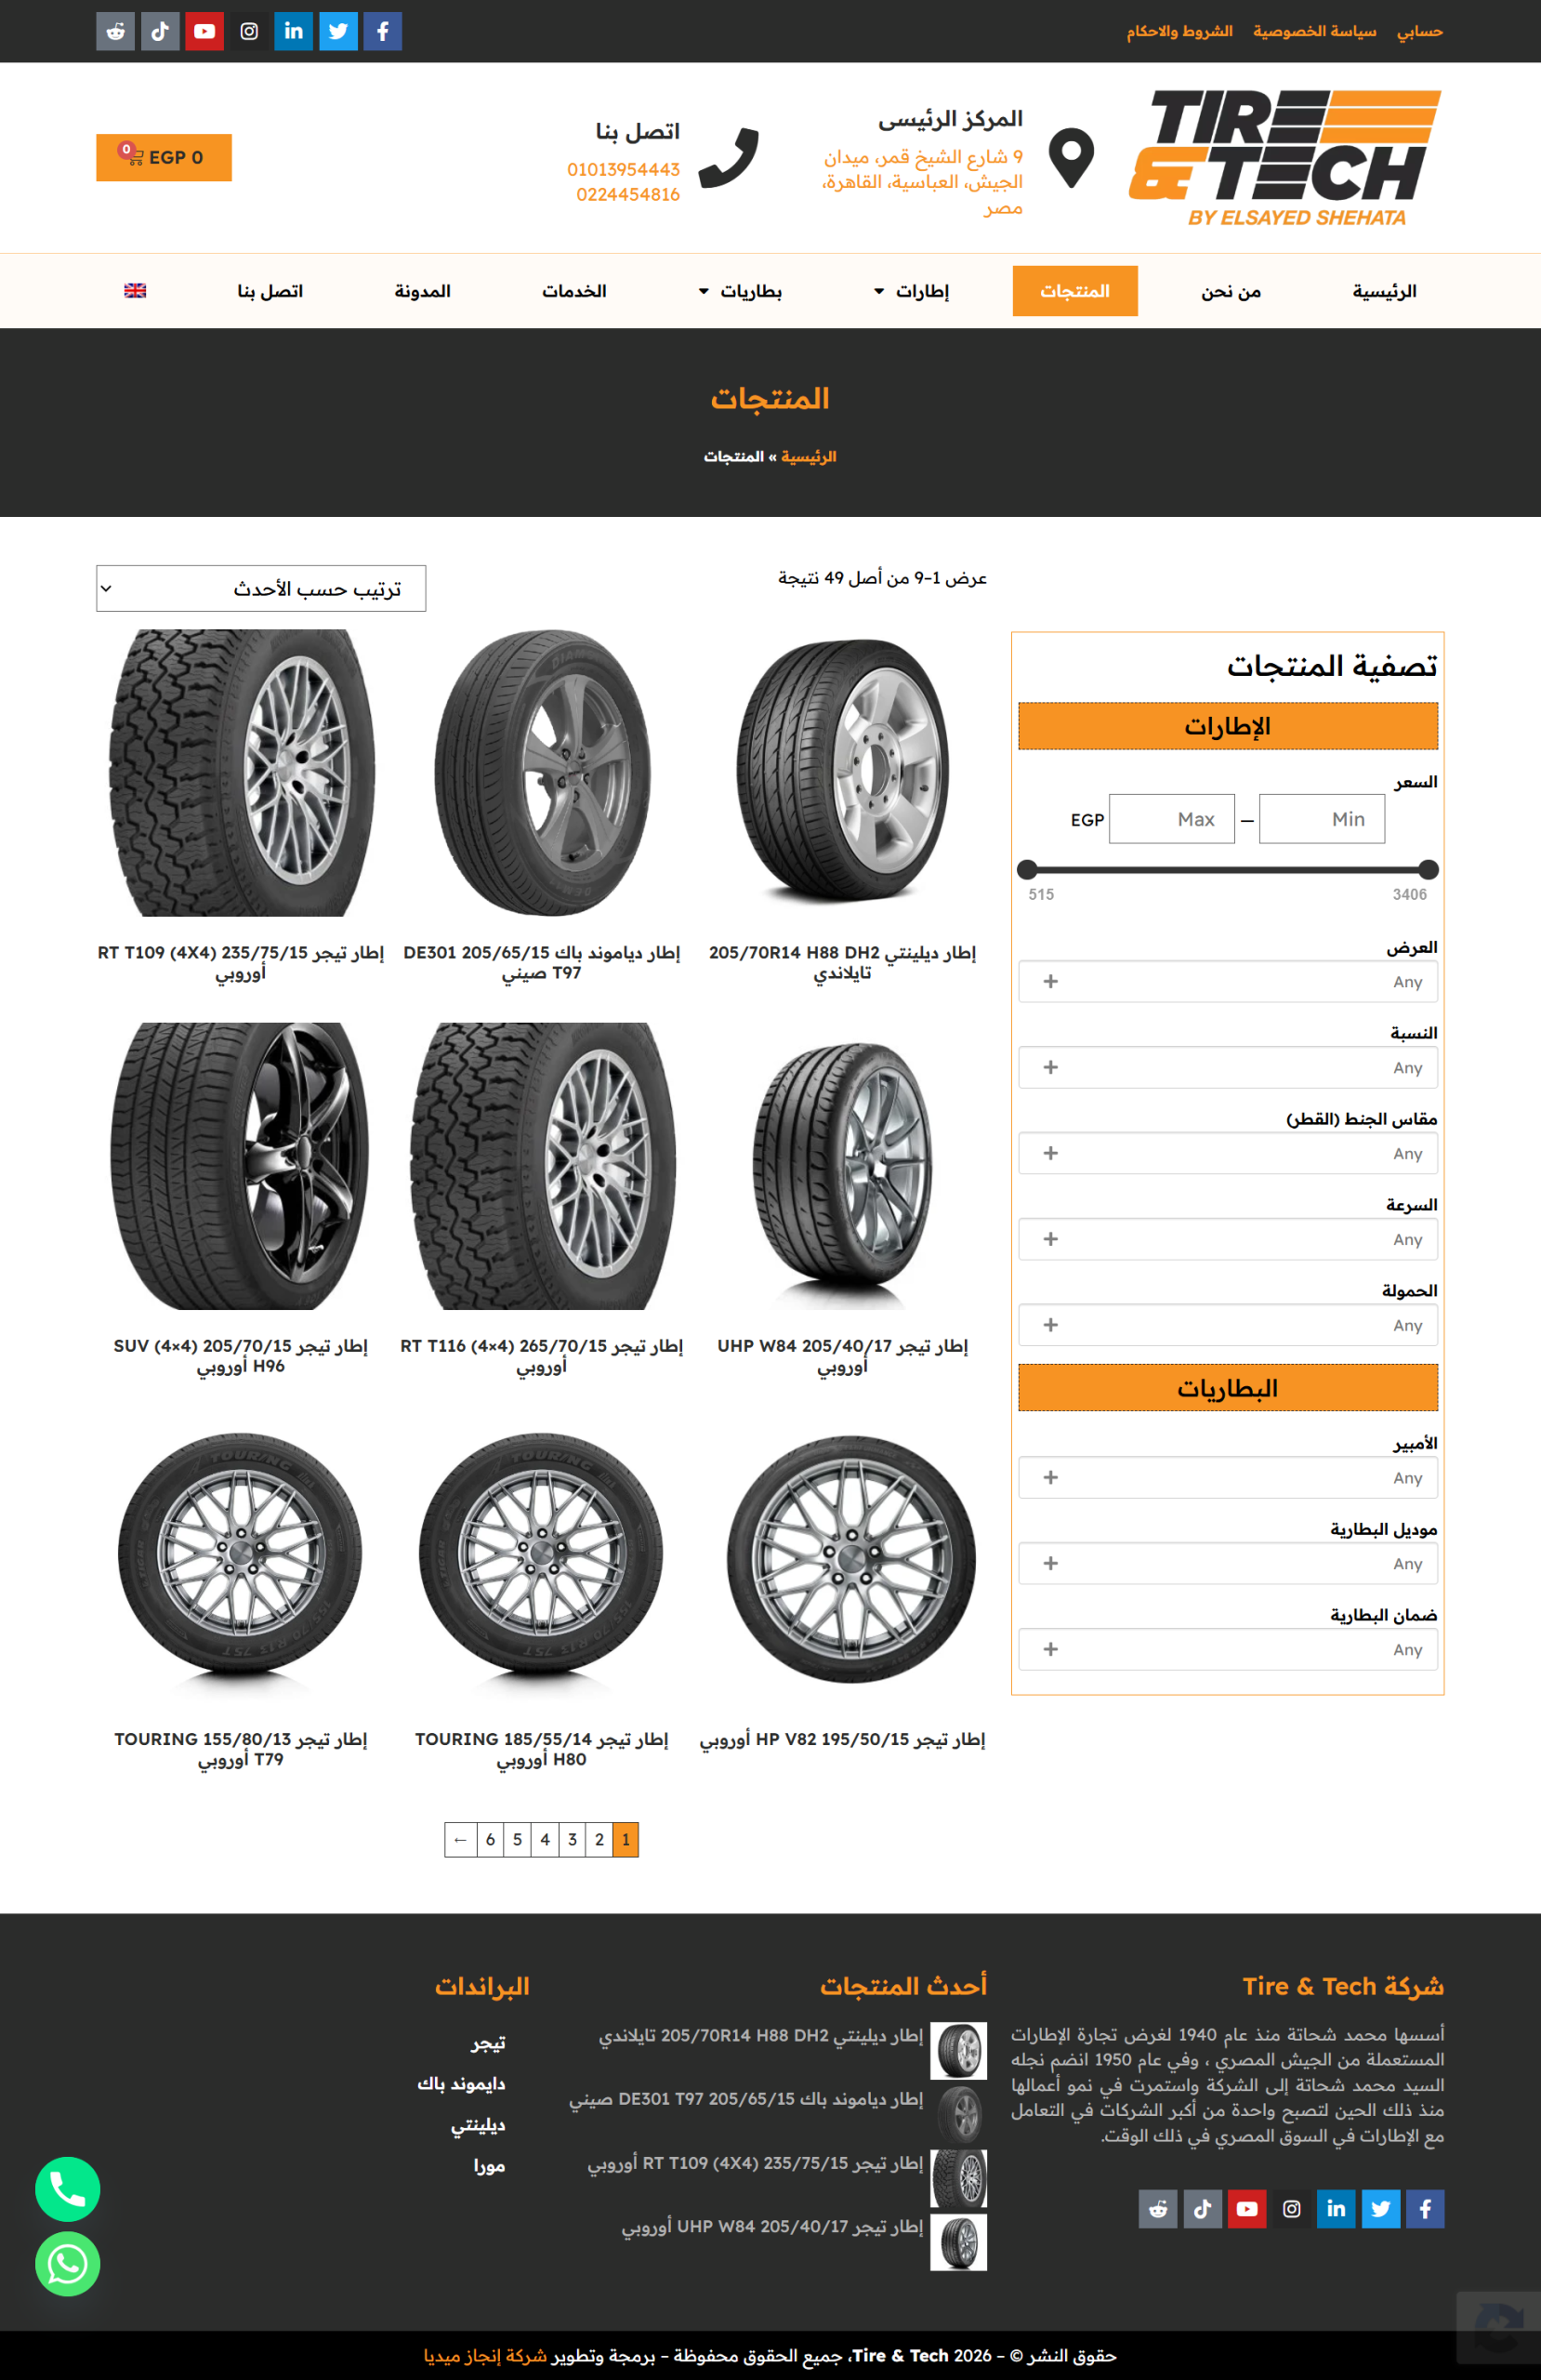Switch language via the UK flag icon

tap(135, 291)
